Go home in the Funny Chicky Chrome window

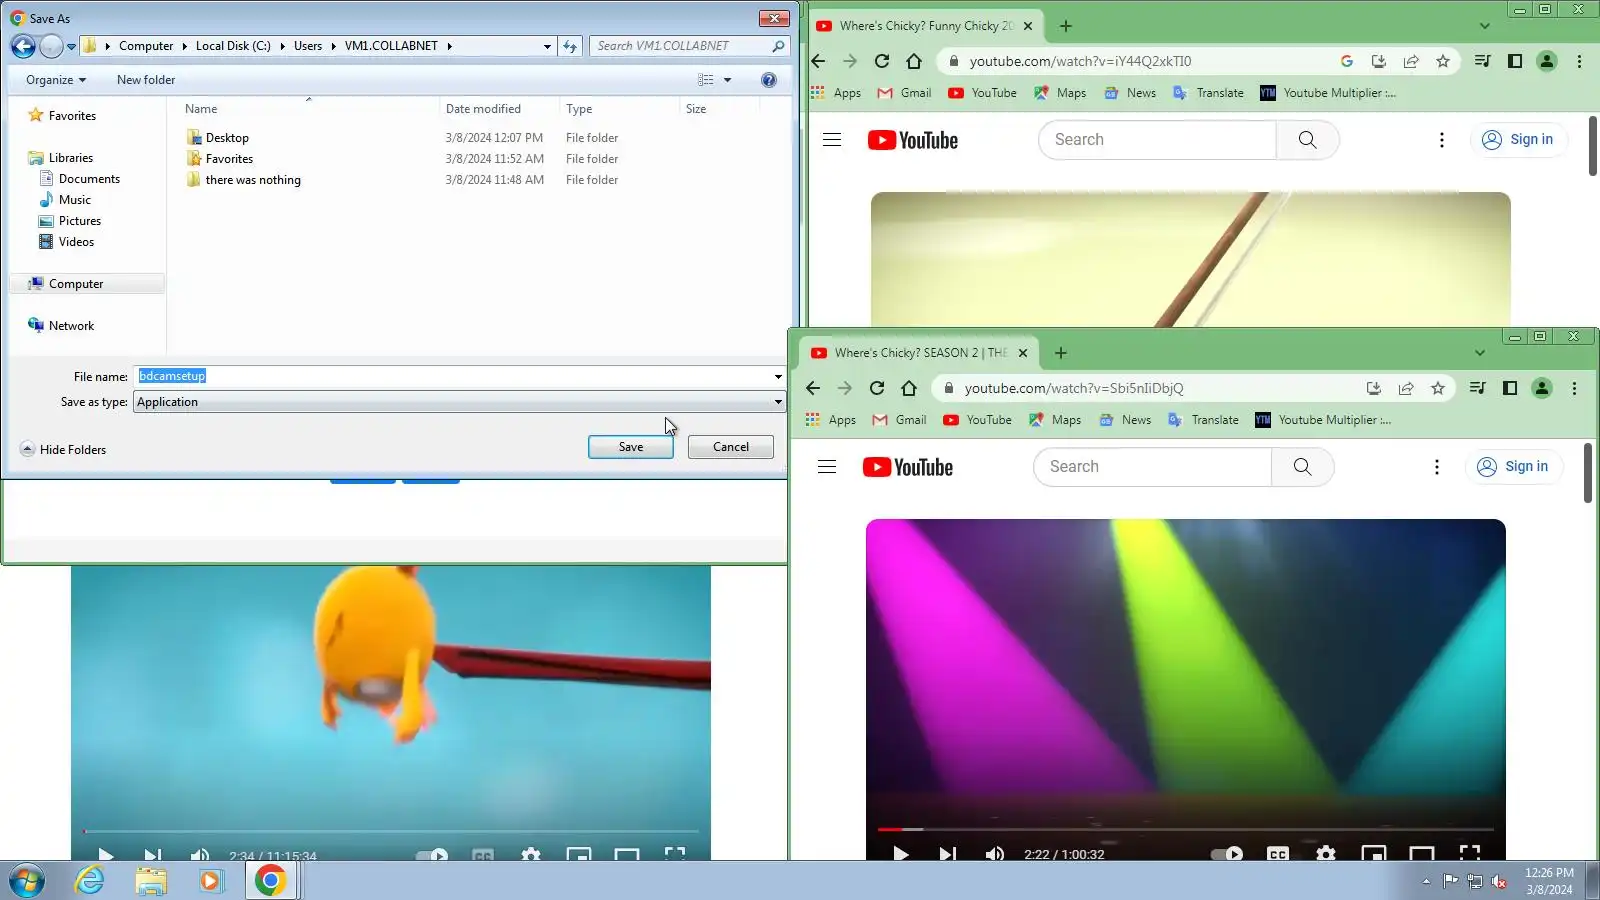914,61
